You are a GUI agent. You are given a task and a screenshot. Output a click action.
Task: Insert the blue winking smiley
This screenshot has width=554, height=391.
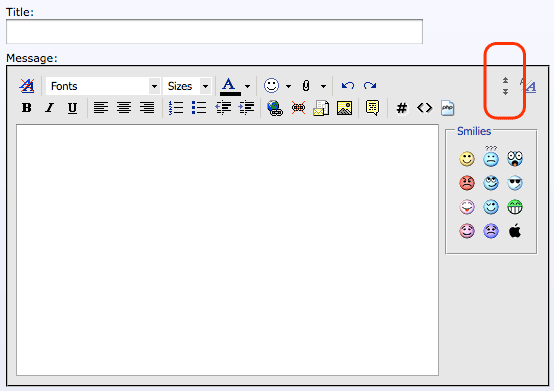pyautogui.click(x=491, y=207)
